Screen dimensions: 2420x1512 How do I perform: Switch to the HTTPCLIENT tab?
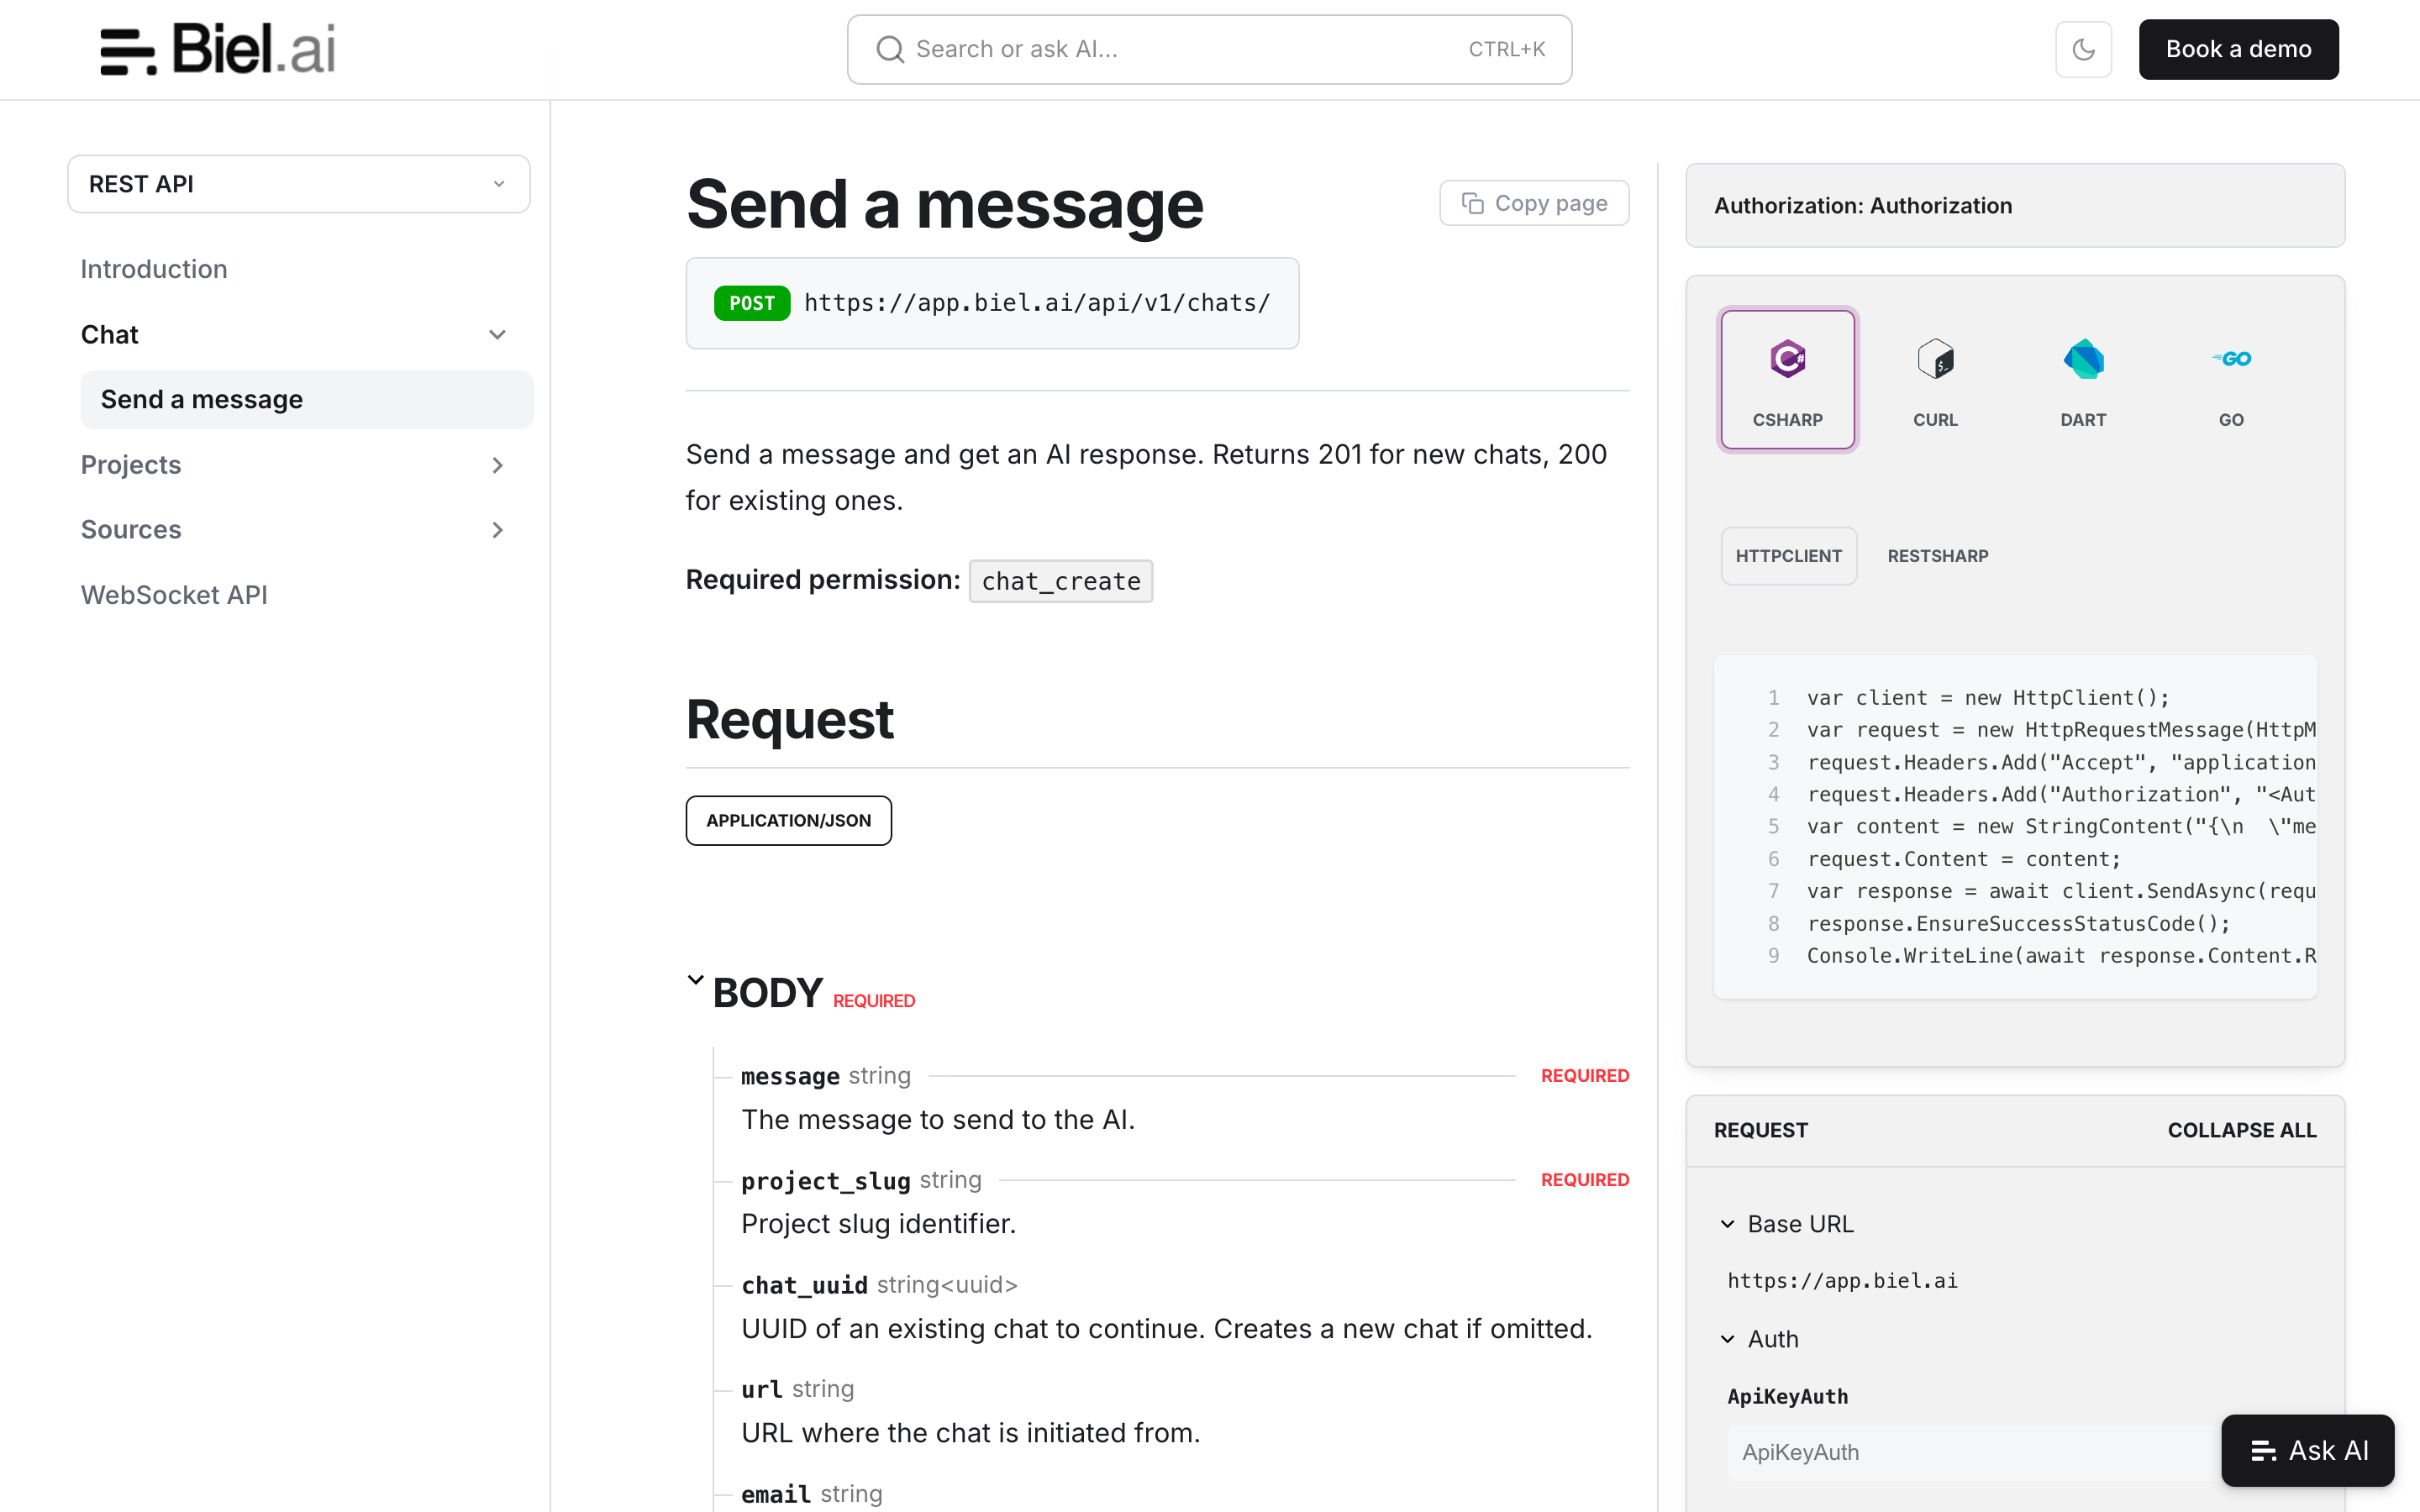1788,556
